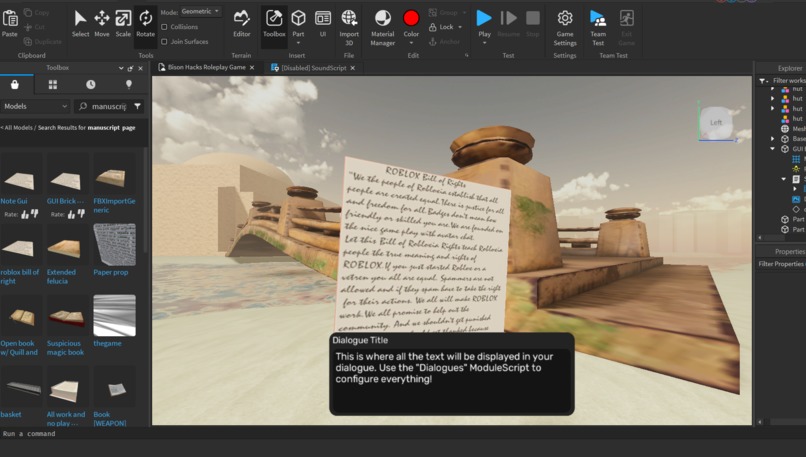The width and height of the screenshot is (806, 457).
Task: Click the red Color swatch button
Action: (411, 19)
